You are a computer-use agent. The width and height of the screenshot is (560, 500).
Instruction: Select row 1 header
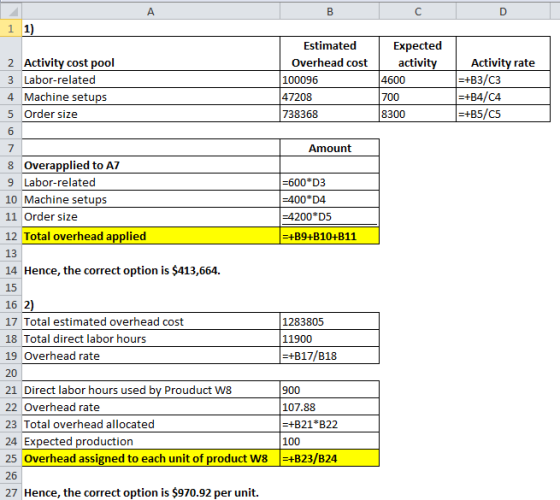click(11, 28)
